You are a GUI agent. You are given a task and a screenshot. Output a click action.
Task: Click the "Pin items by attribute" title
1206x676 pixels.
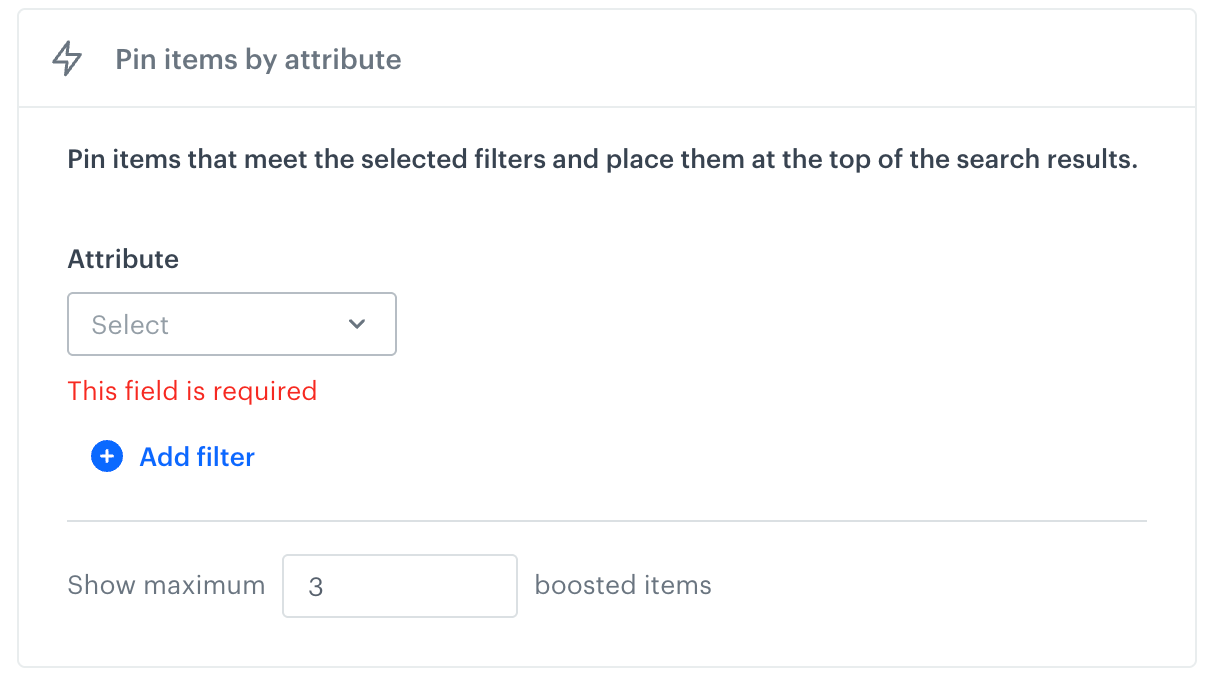pyautogui.click(x=258, y=60)
